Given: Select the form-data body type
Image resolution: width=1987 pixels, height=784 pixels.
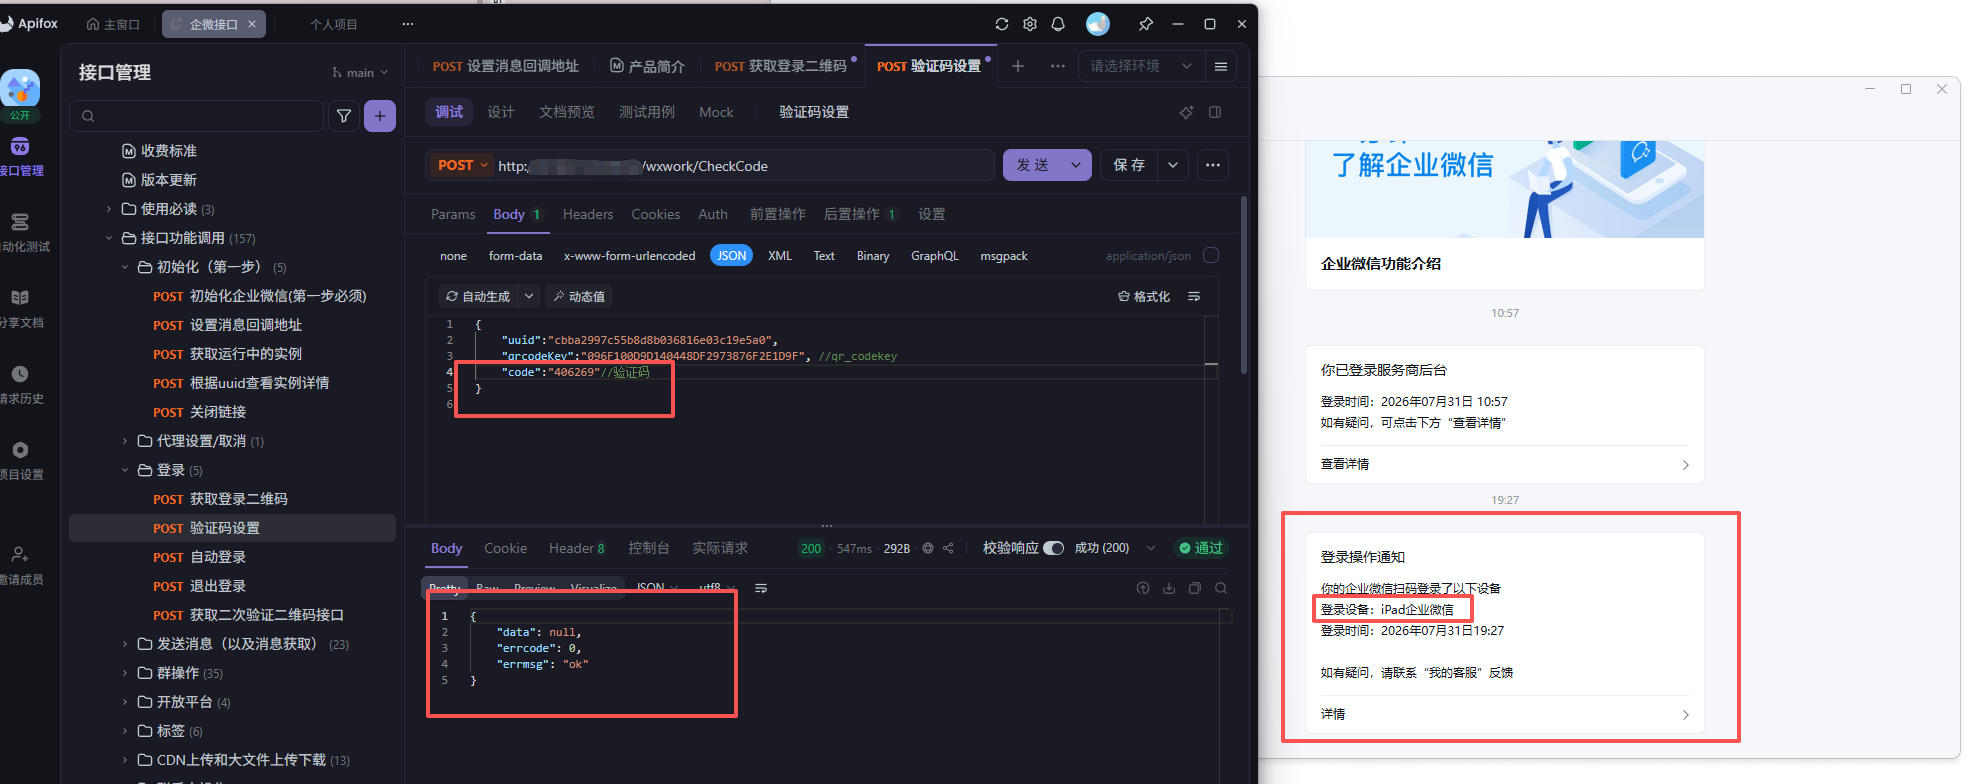Looking at the screenshot, I should click(515, 256).
